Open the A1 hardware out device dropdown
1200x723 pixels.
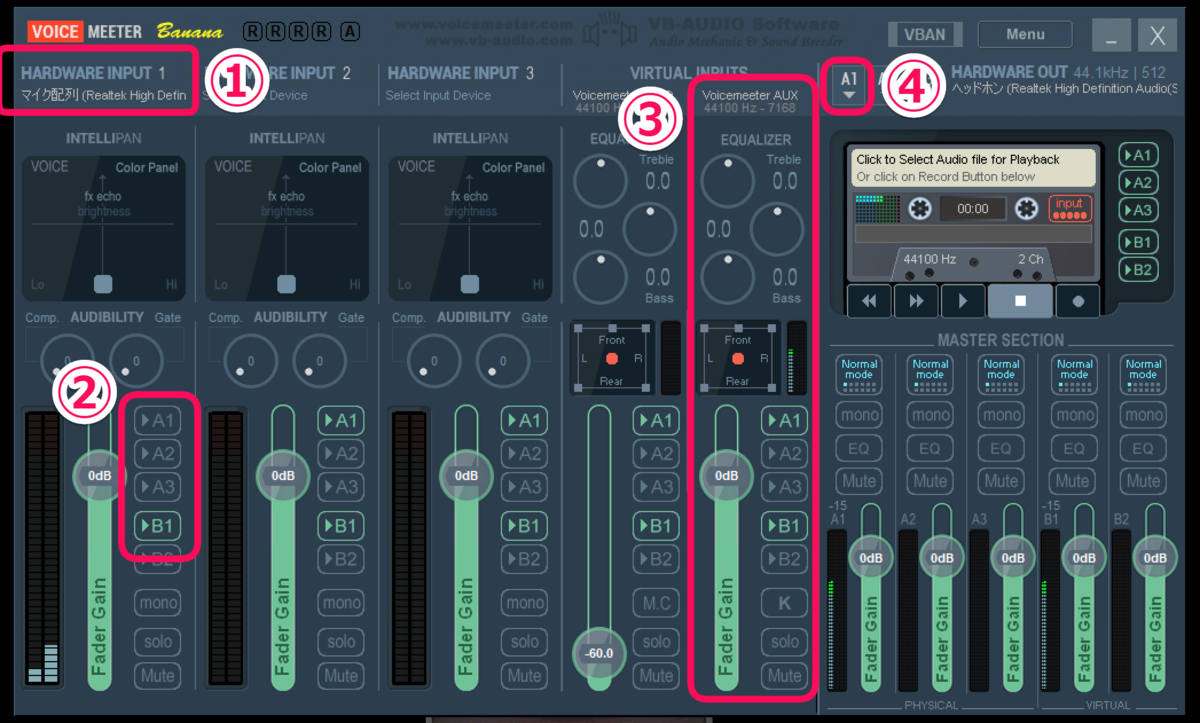click(849, 84)
